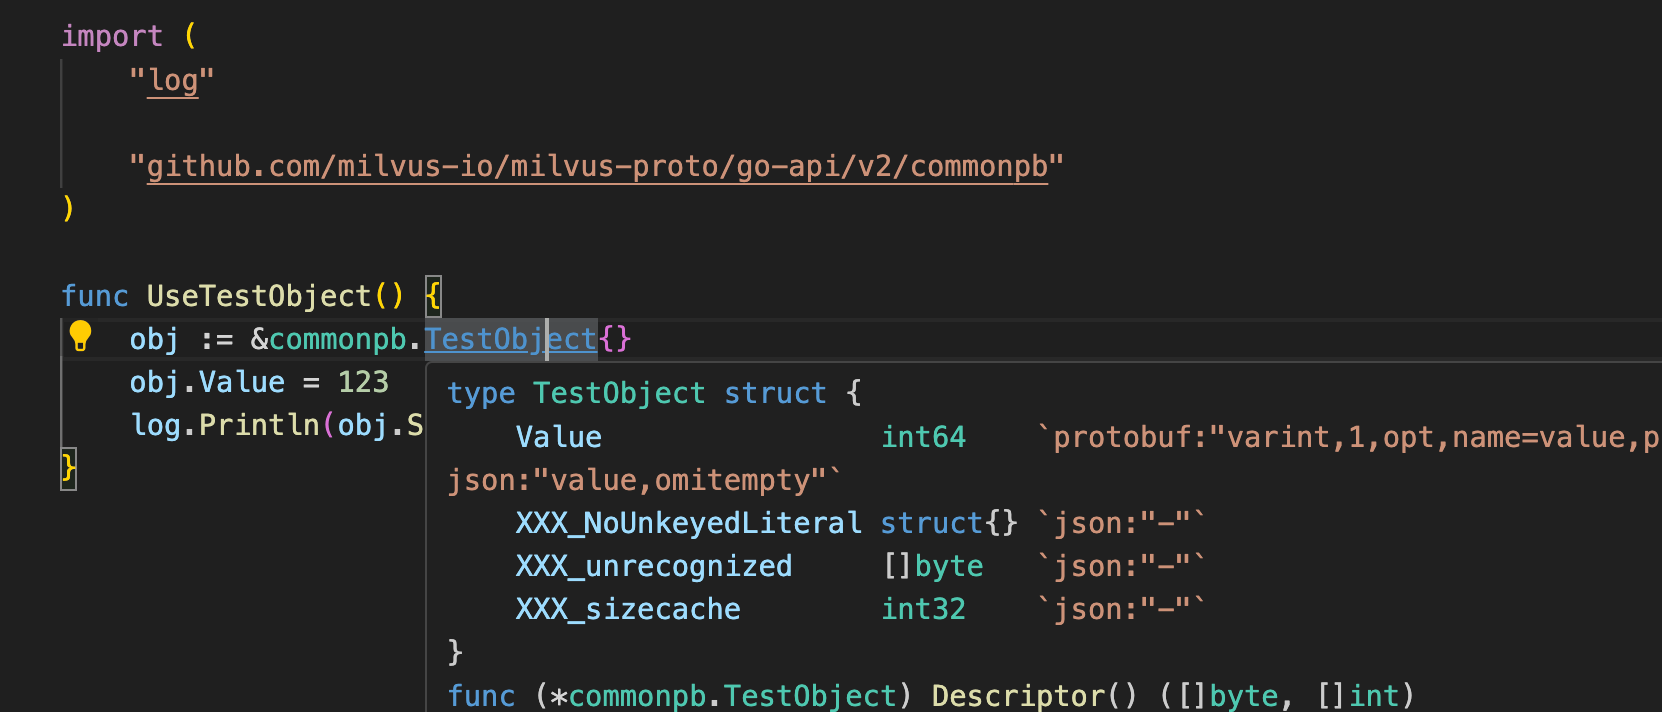
Task: Click the int32 type in hover popup
Action: point(923,609)
